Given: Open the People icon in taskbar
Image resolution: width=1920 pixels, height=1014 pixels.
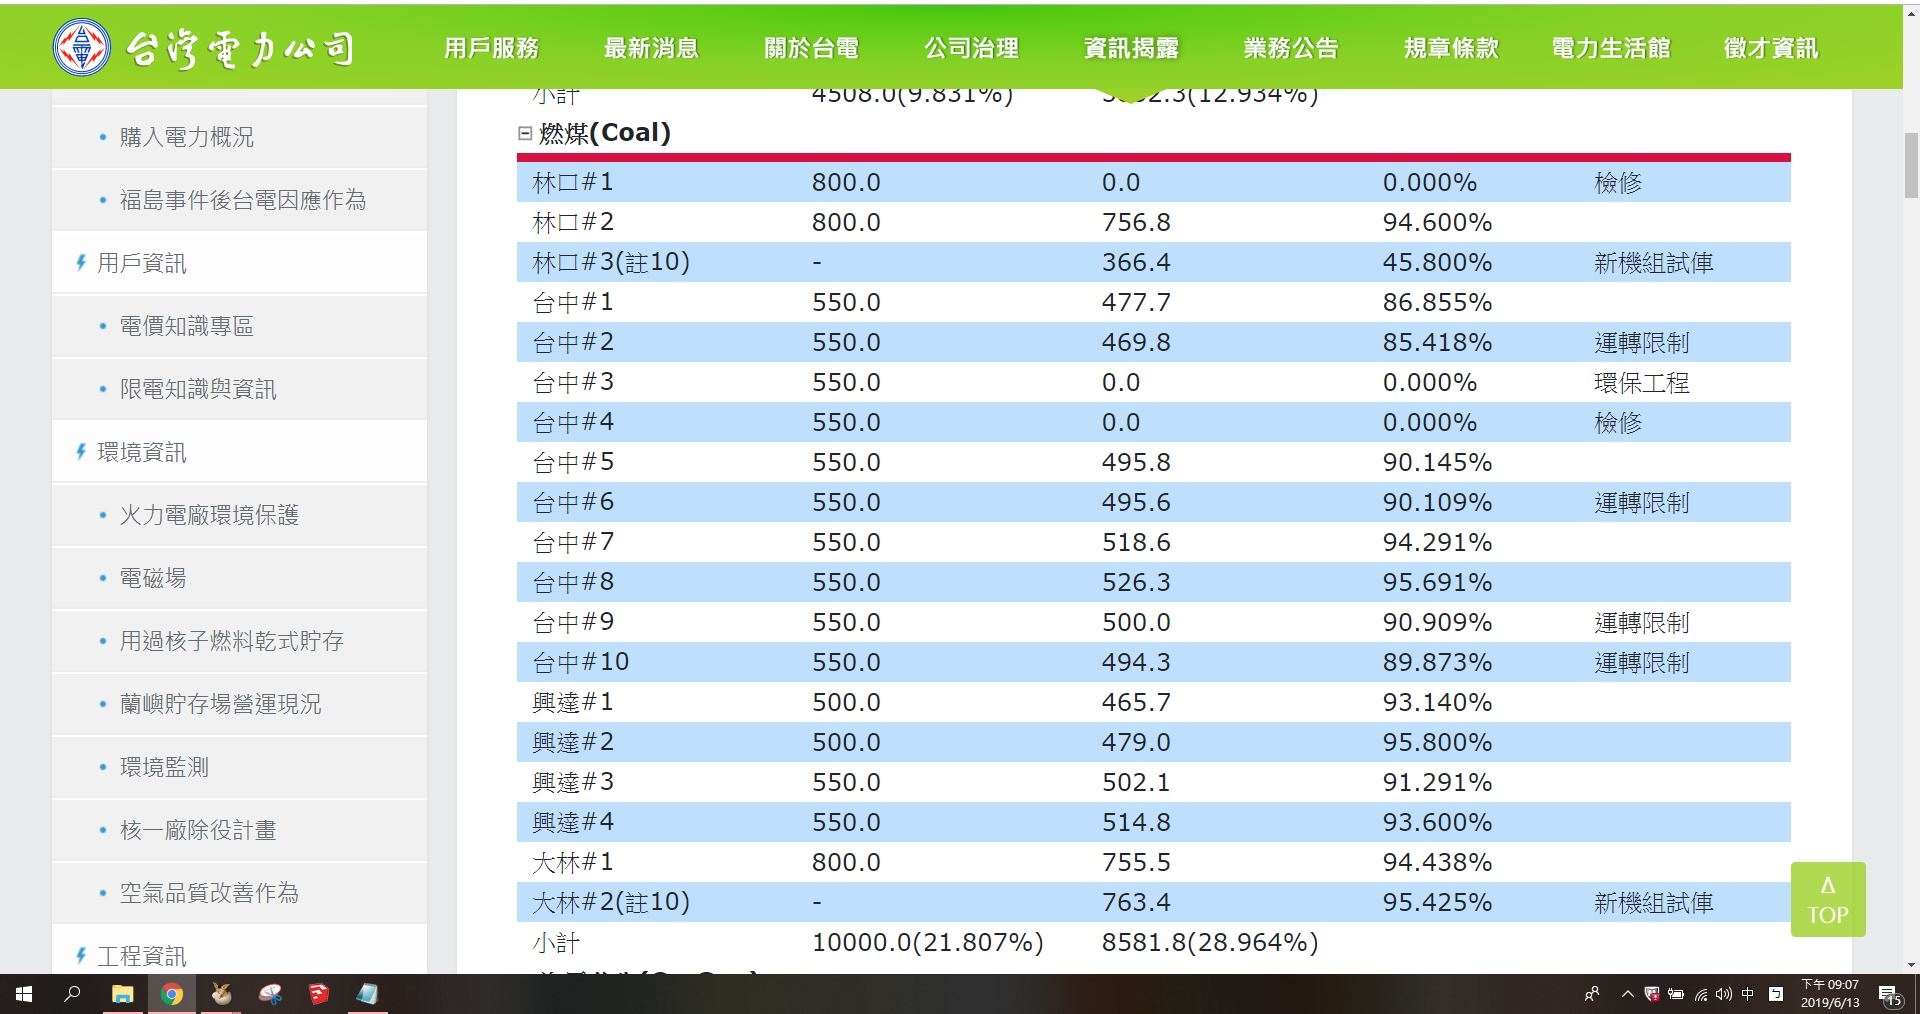Looking at the screenshot, I should 1592,994.
